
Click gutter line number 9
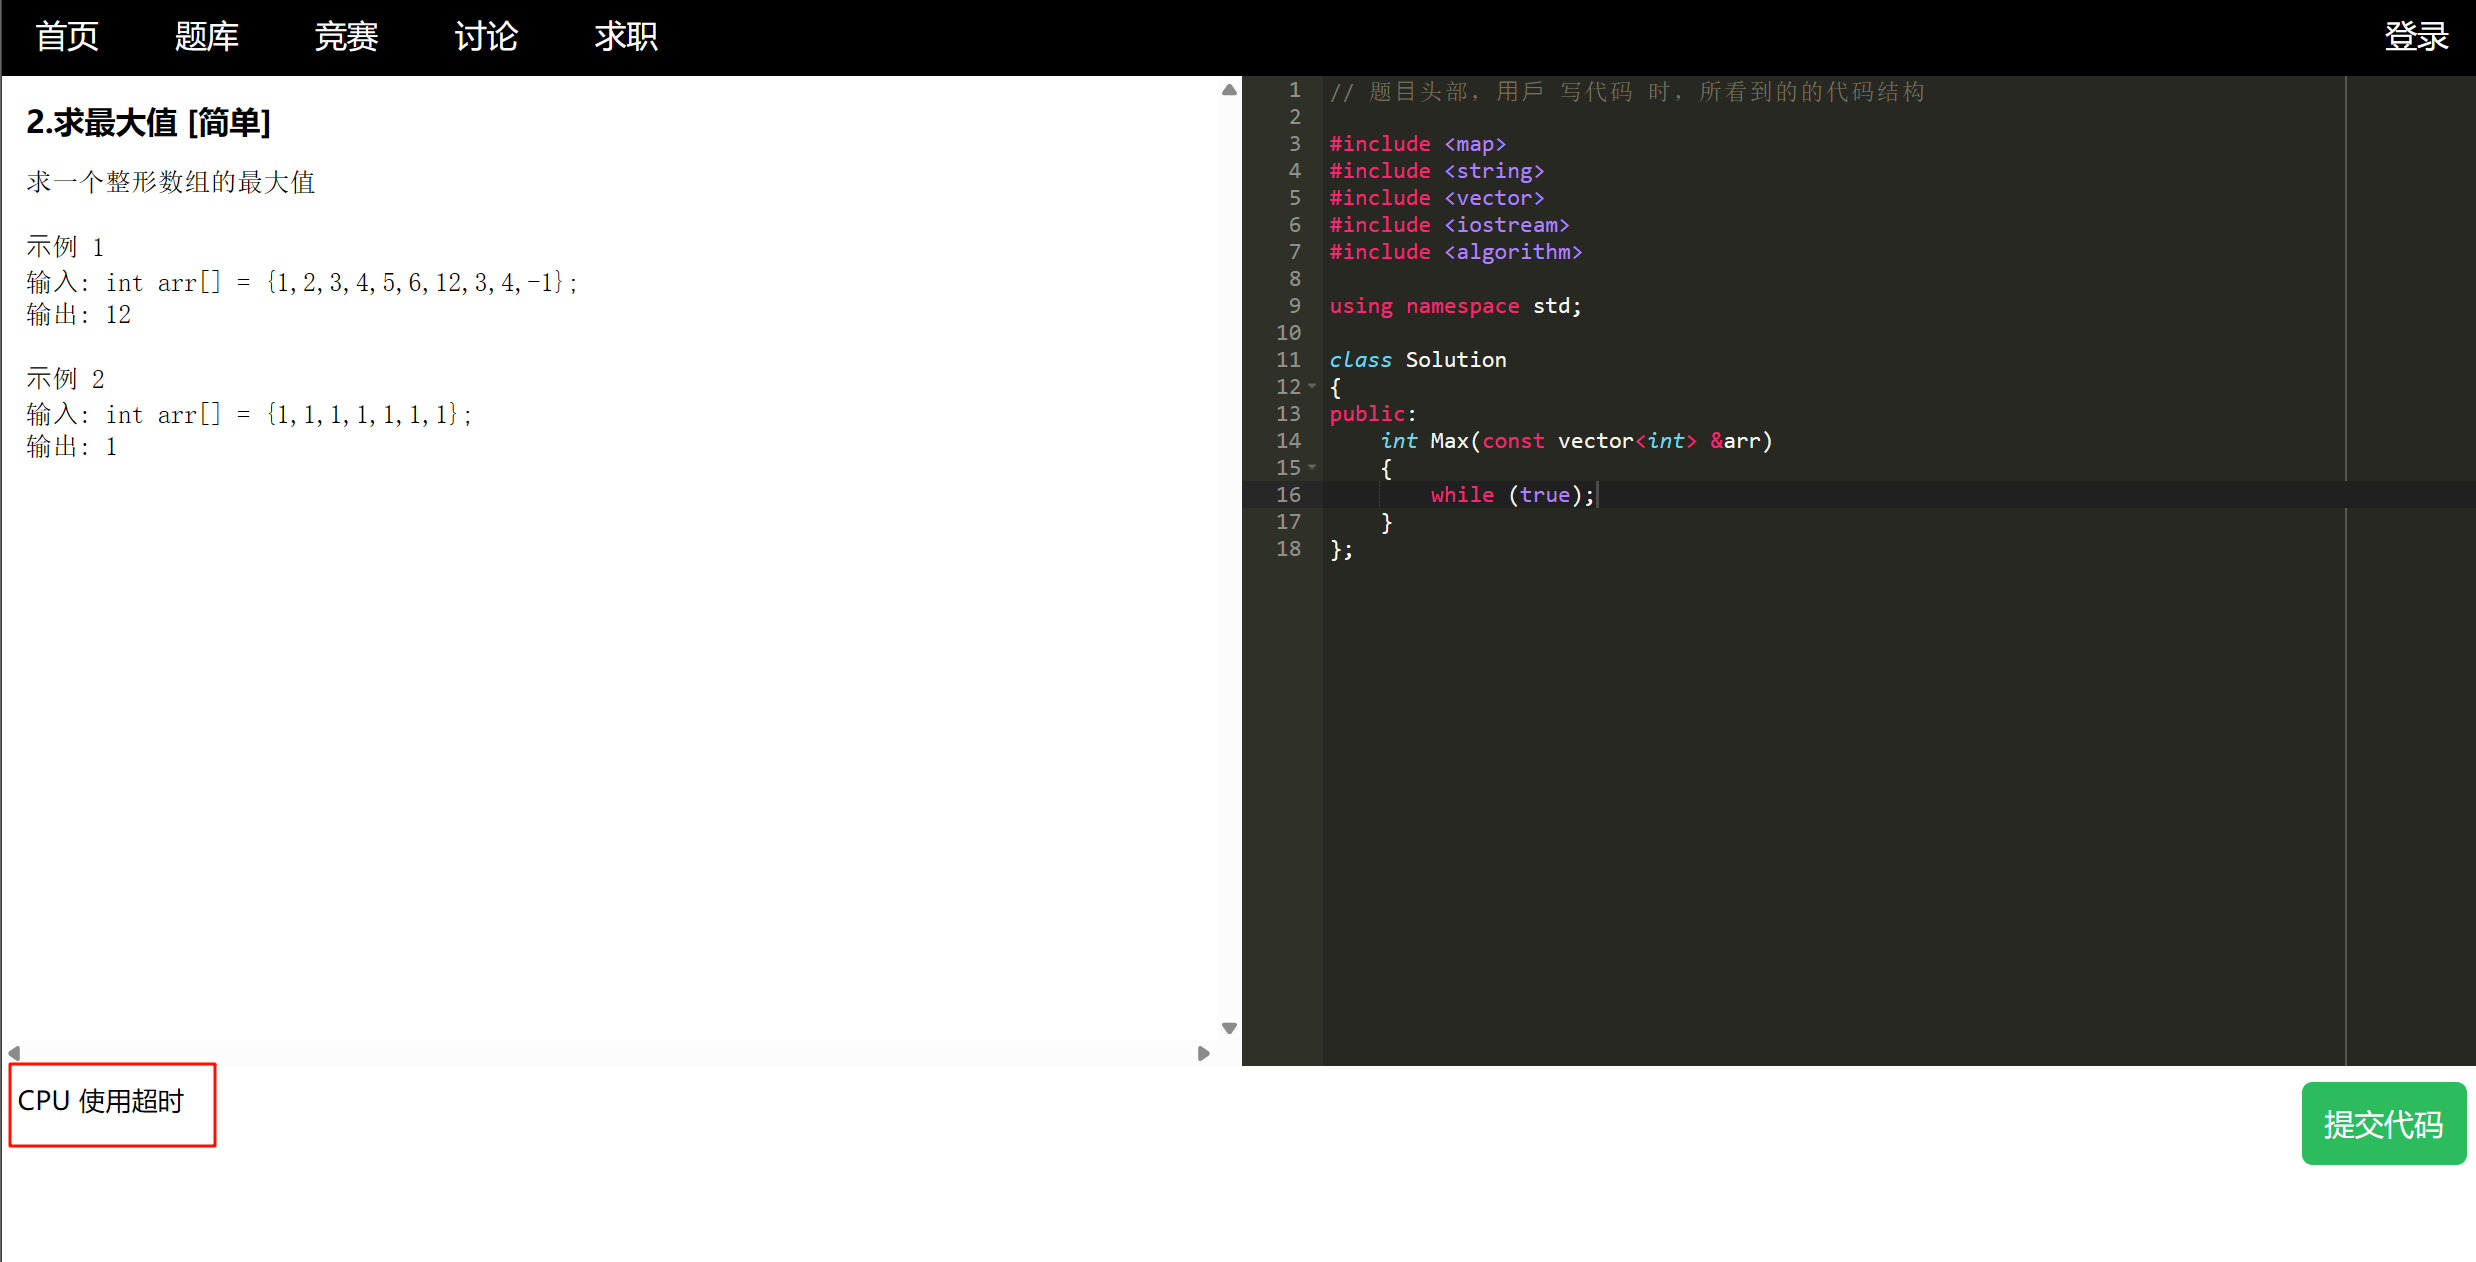point(1295,306)
